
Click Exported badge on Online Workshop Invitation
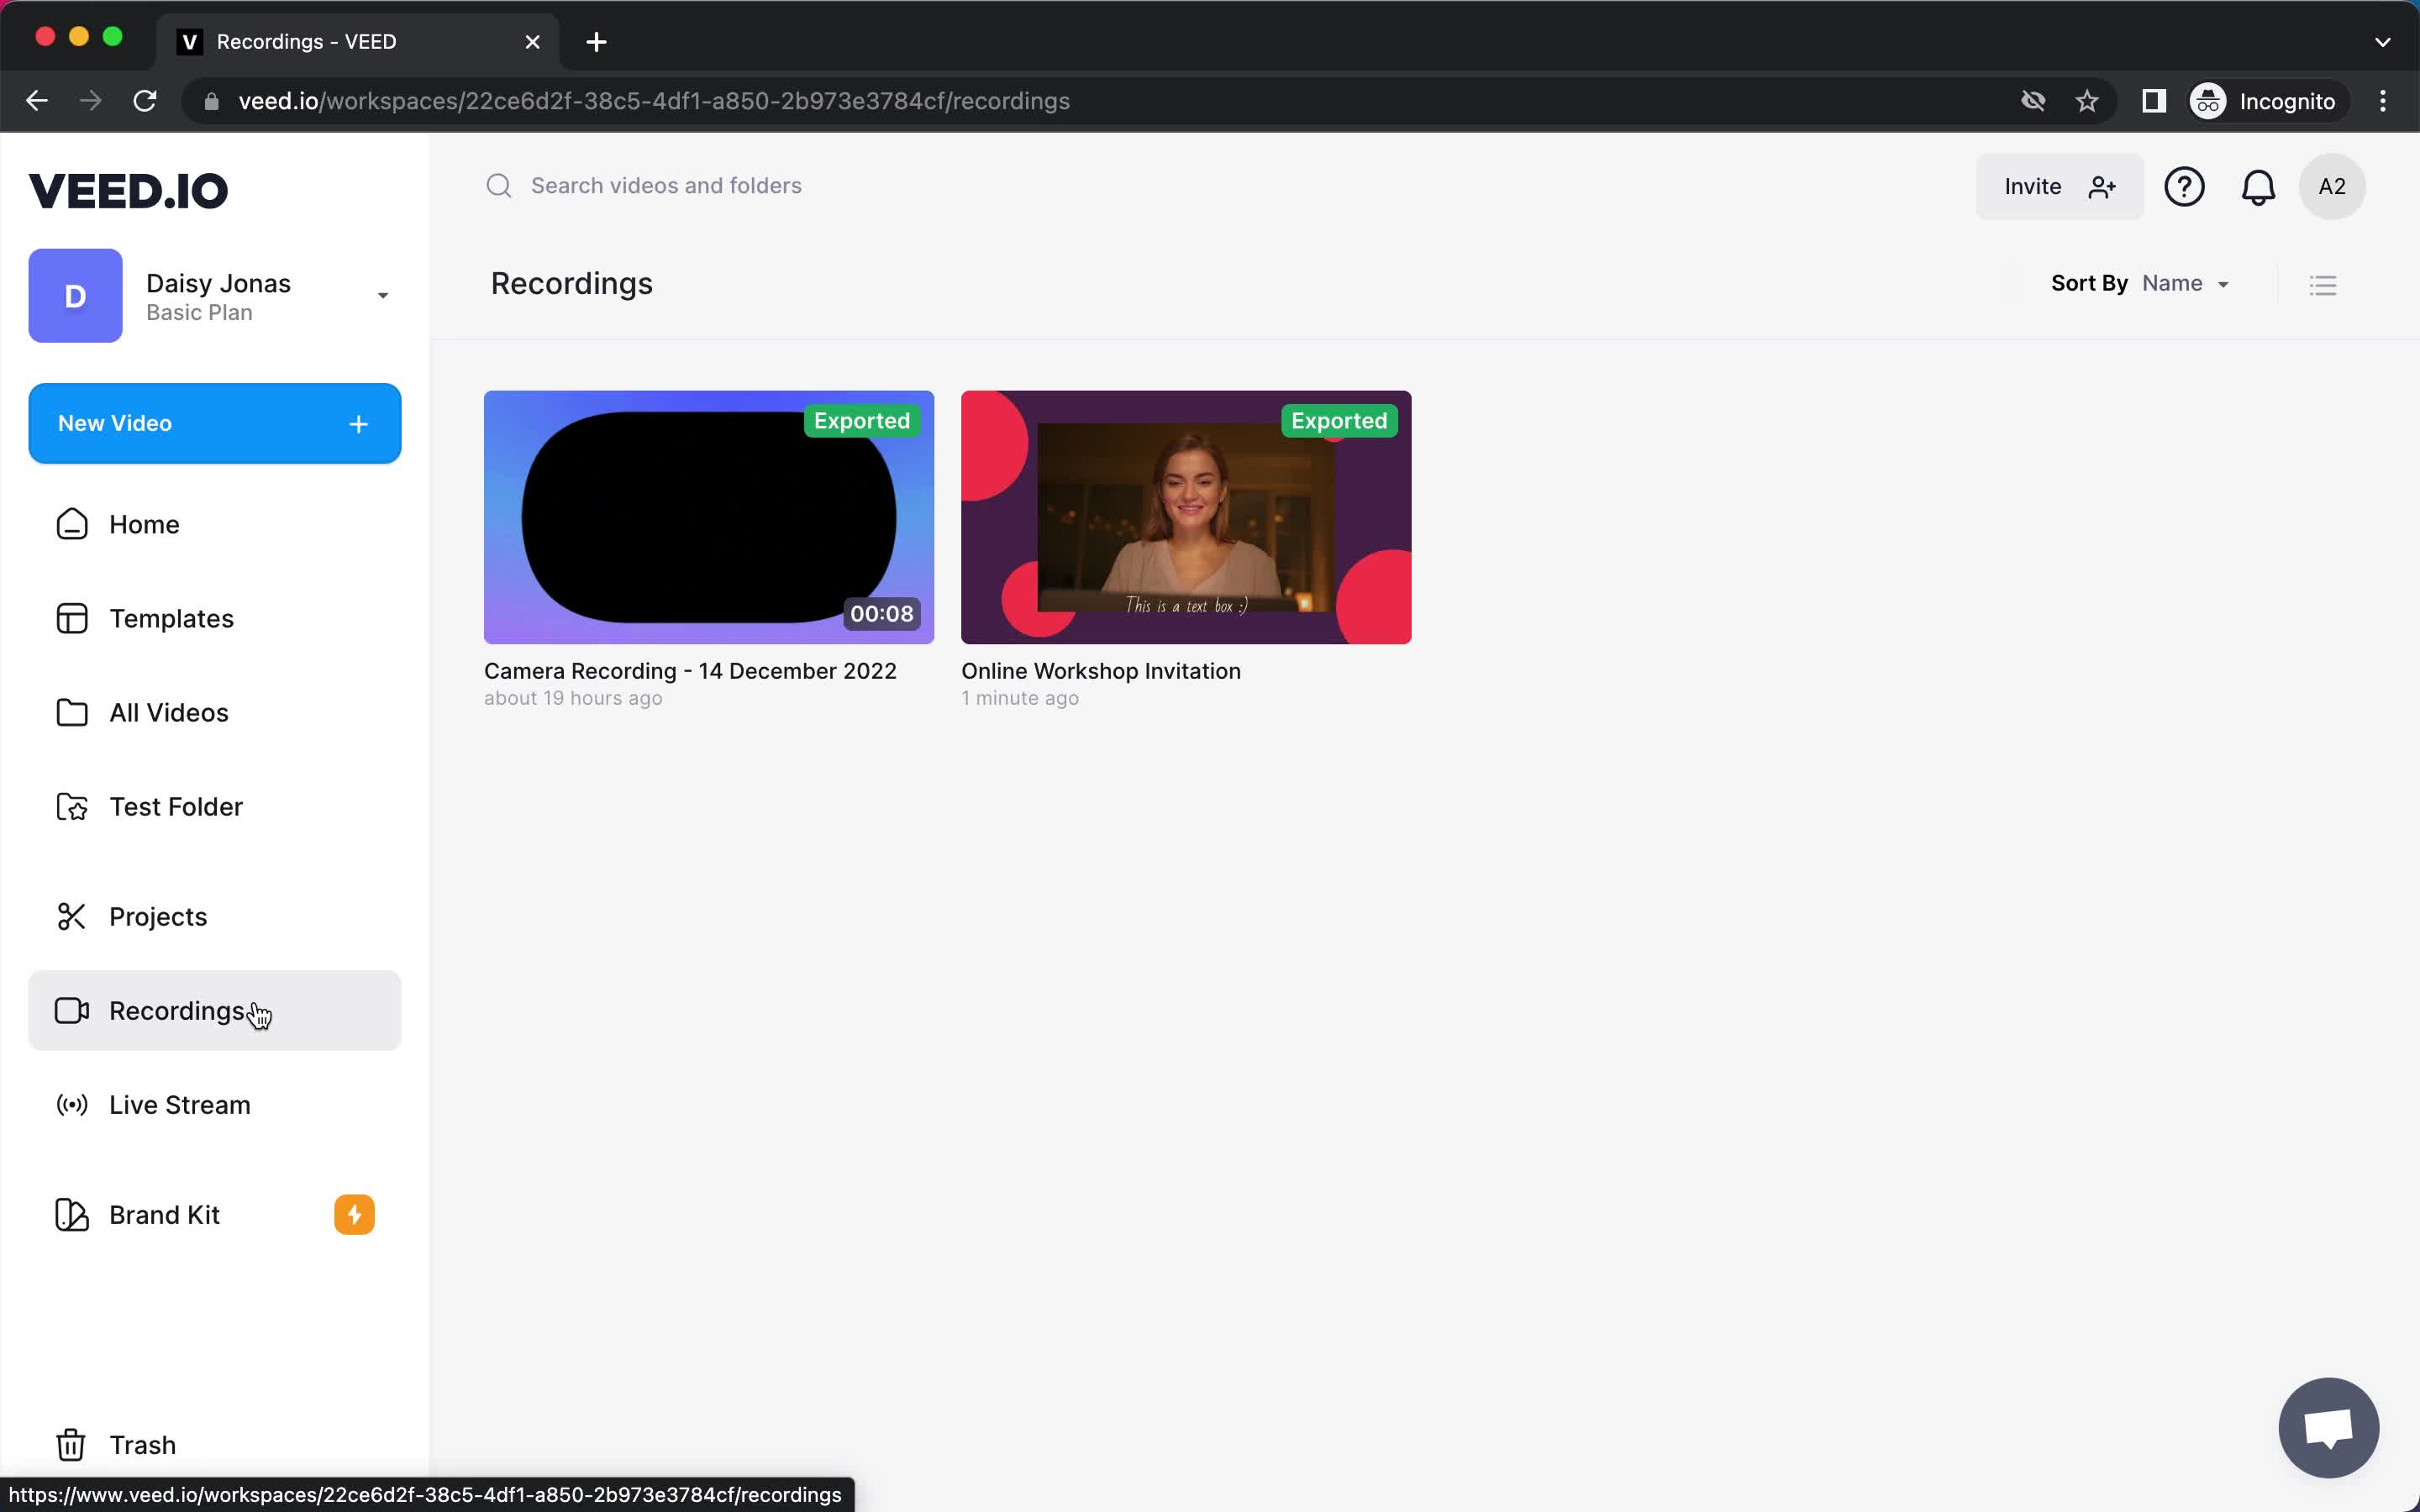tap(1339, 421)
